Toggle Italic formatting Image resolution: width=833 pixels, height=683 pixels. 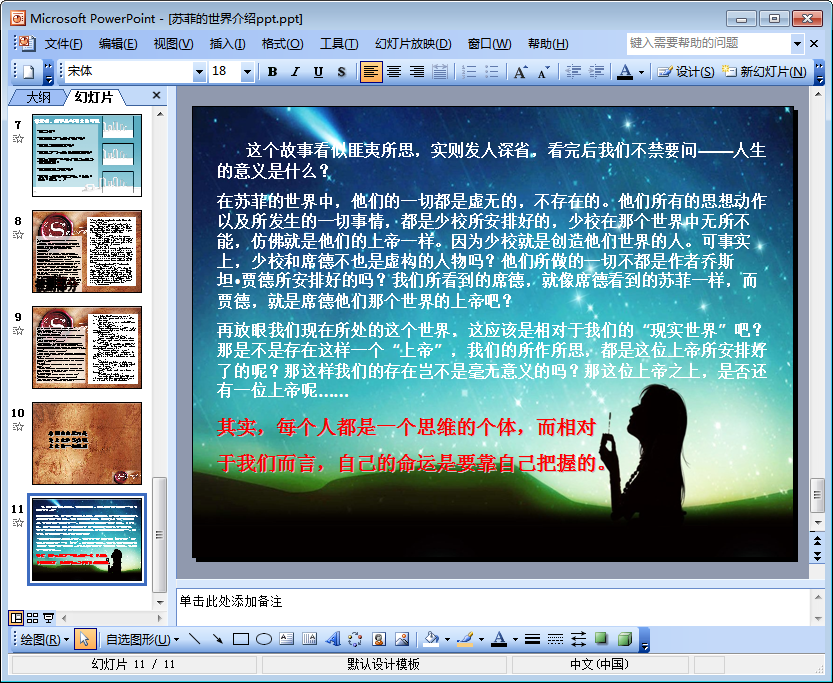(295, 72)
